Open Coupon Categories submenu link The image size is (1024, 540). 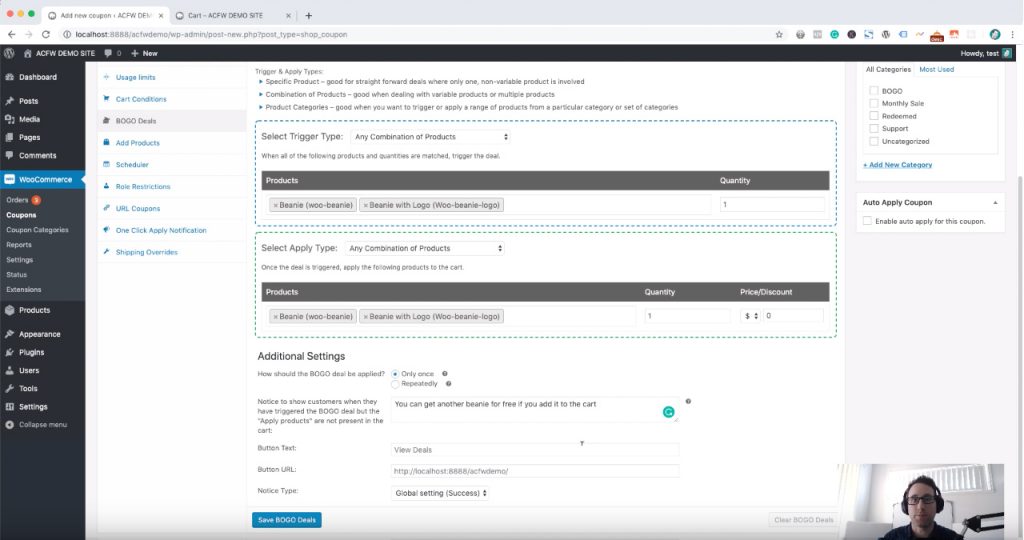(x=37, y=230)
